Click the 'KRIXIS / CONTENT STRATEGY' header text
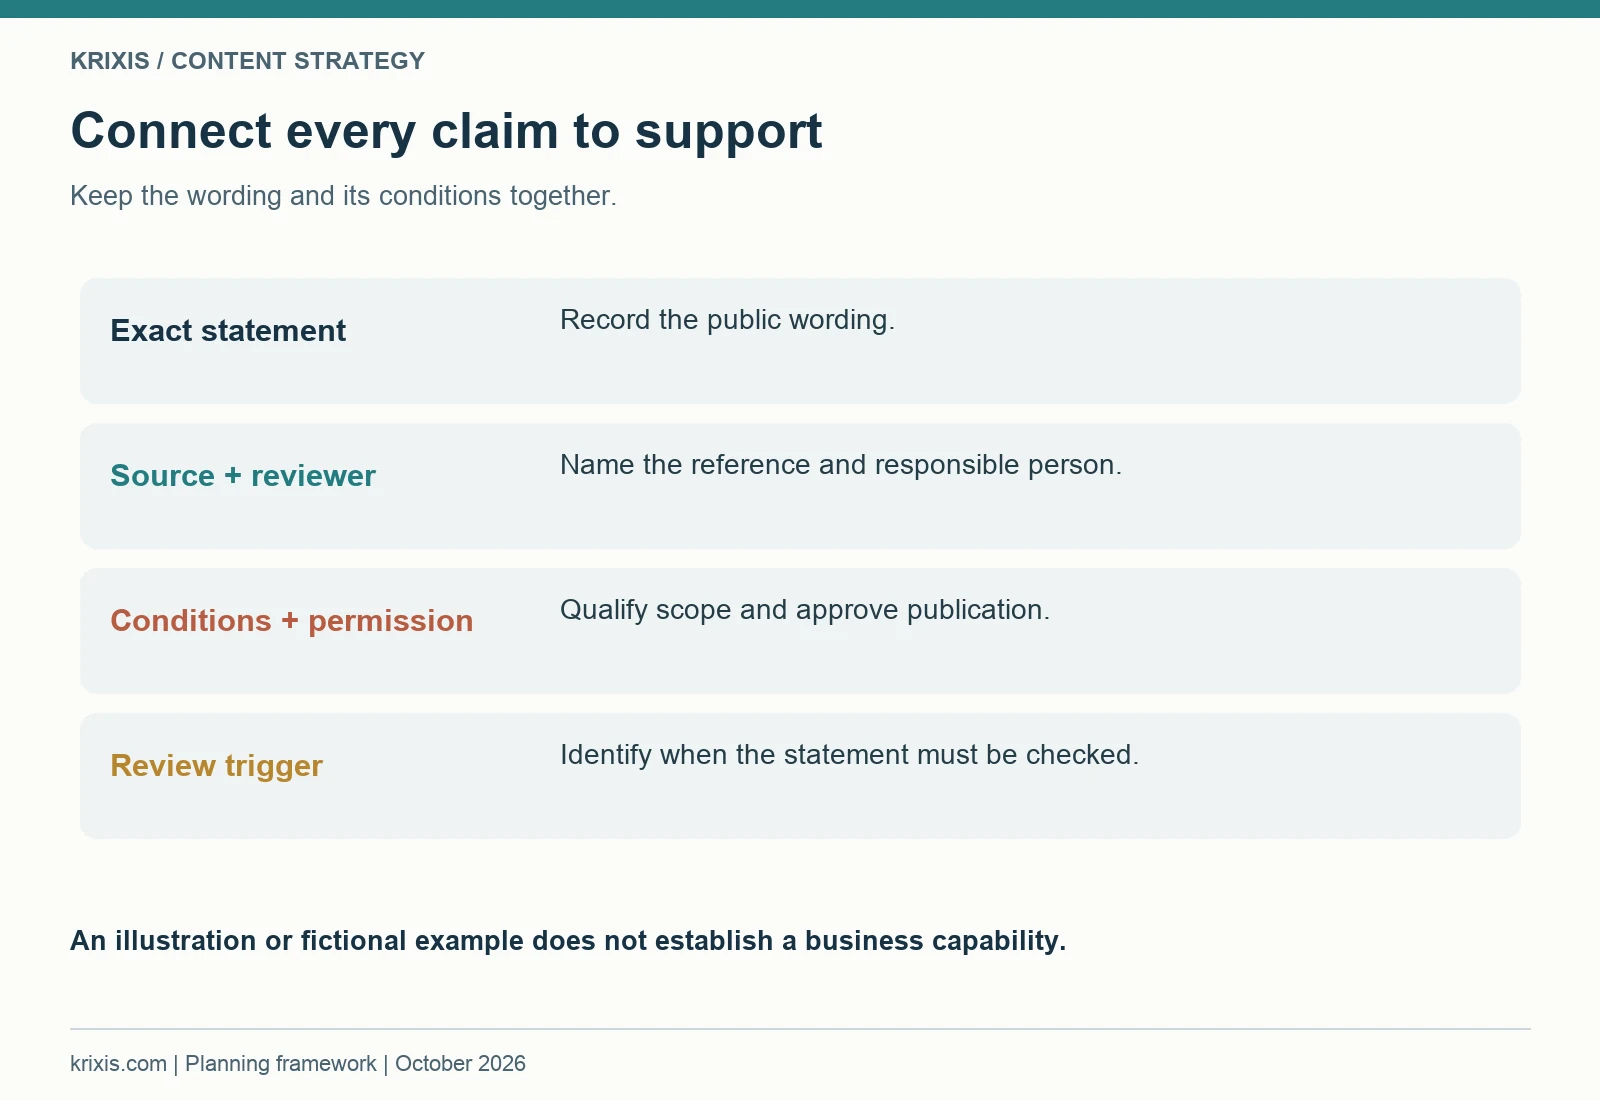This screenshot has width=1600, height=1100. (x=247, y=61)
